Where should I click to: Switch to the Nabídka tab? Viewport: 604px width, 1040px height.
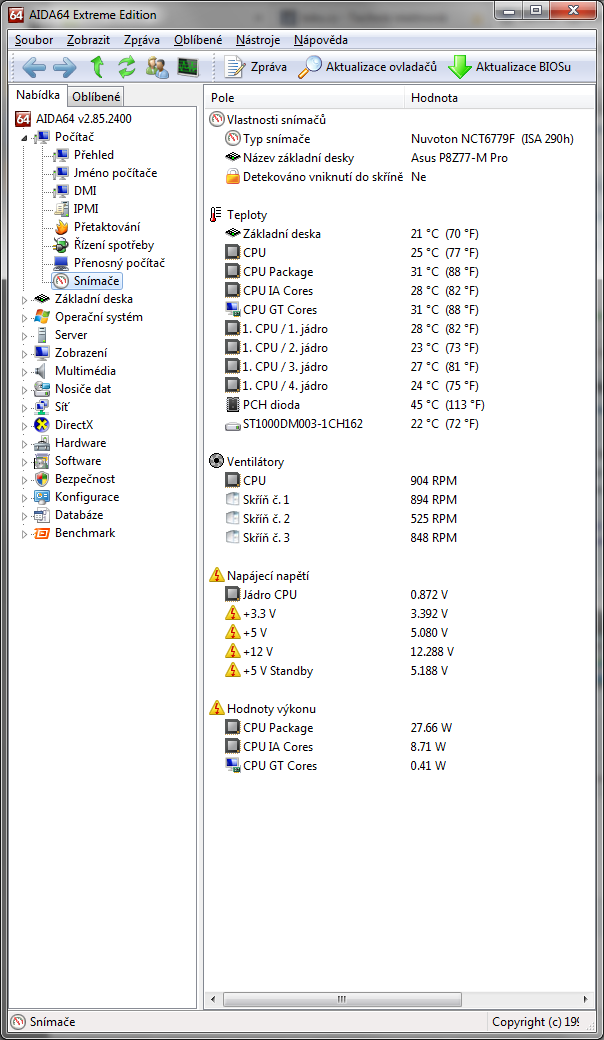(x=38, y=95)
